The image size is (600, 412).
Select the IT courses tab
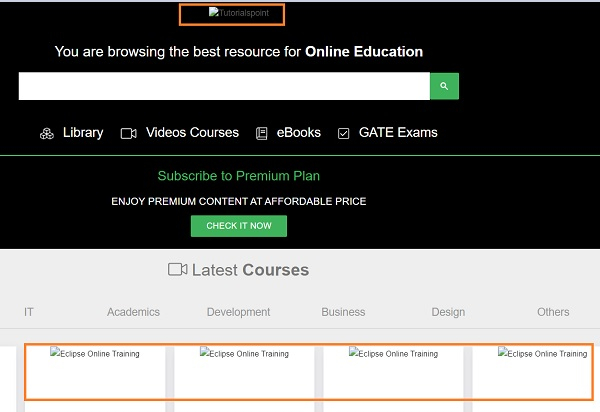click(x=29, y=312)
